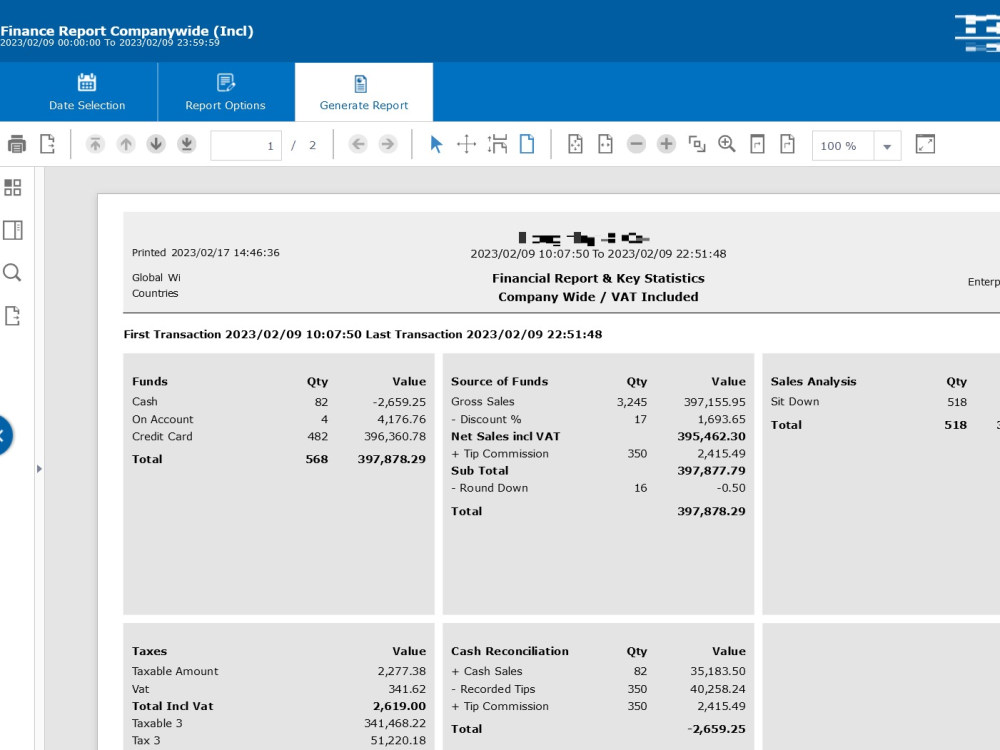The height and width of the screenshot is (750, 1000).
Task: Click the Tip Commission value in Source of Funds
Action: click(721, 454)
